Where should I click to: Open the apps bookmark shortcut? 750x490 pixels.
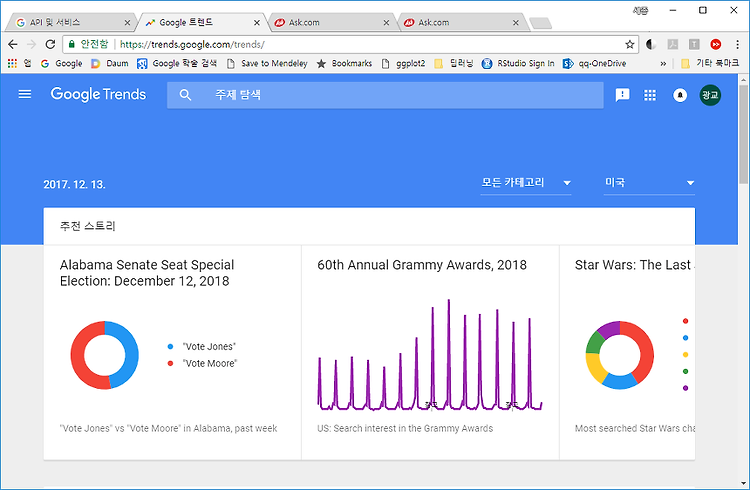(x=19, y=63)
